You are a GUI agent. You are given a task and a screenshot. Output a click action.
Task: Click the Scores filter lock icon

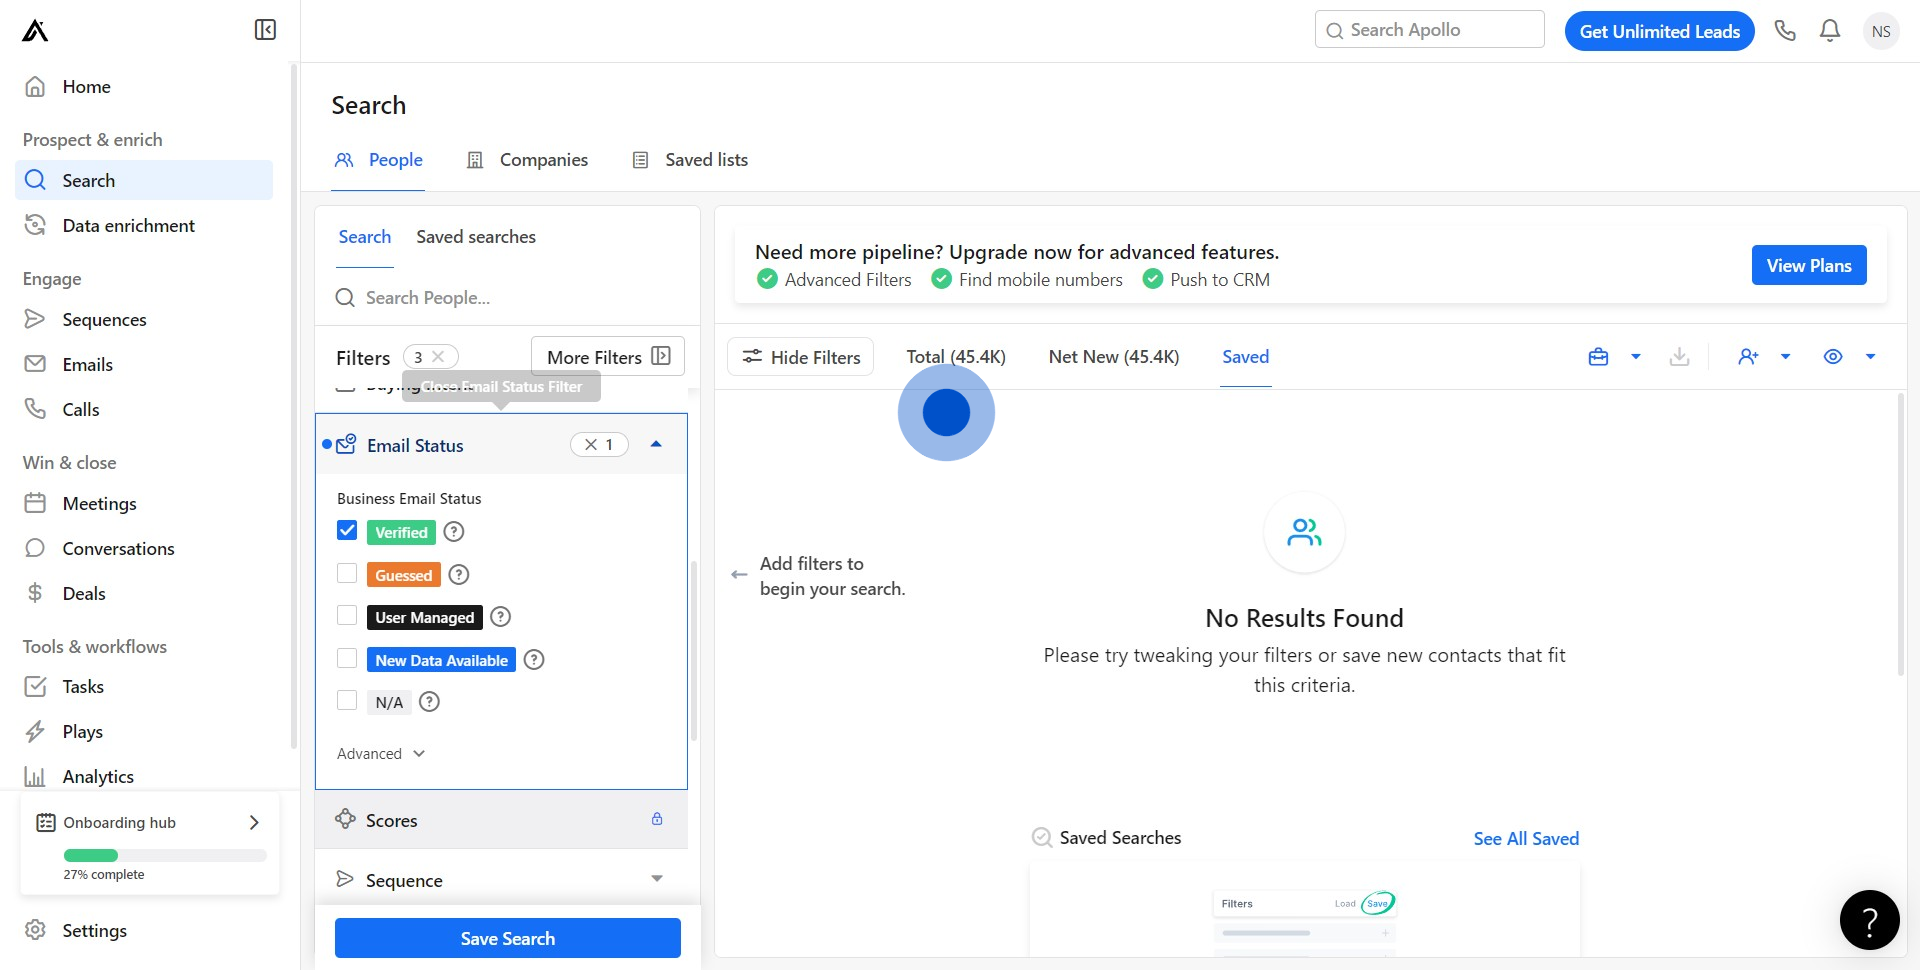(x=657, y=819)
